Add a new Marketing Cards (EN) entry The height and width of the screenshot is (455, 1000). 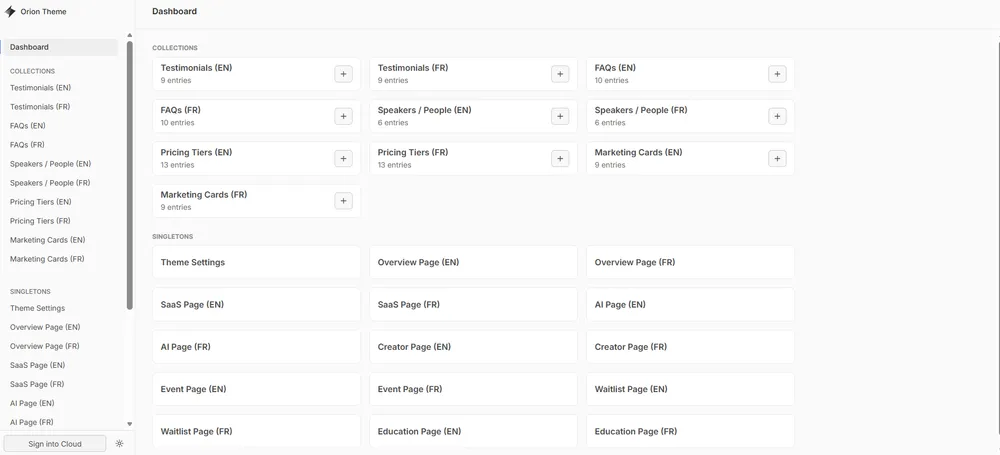pyautogui.click(x=777, y=158)
